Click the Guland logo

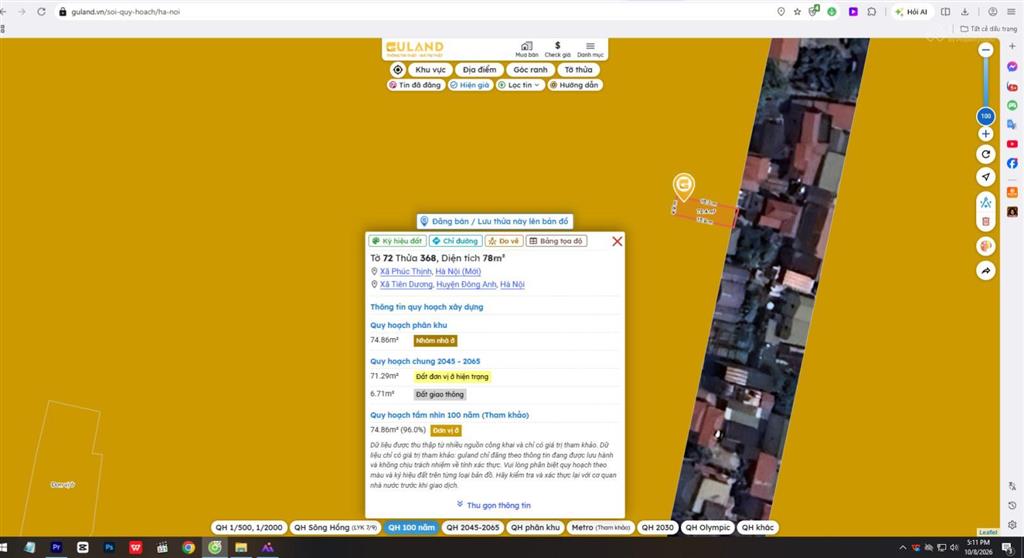point(415,48)
